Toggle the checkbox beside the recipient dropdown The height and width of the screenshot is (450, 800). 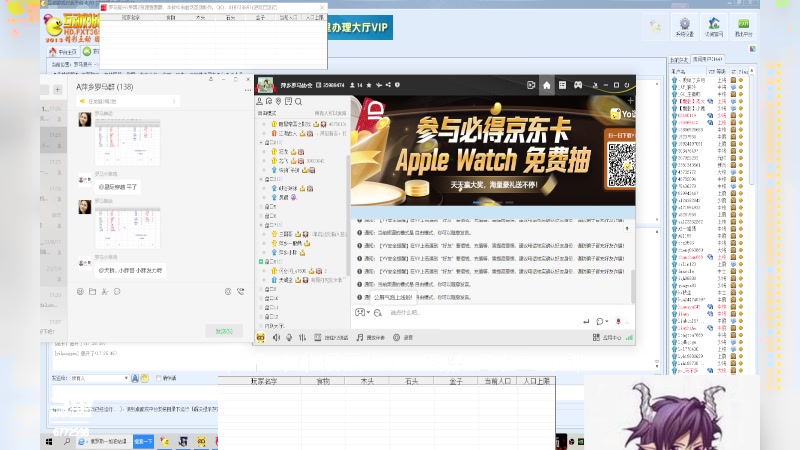(x=159, y=378)
